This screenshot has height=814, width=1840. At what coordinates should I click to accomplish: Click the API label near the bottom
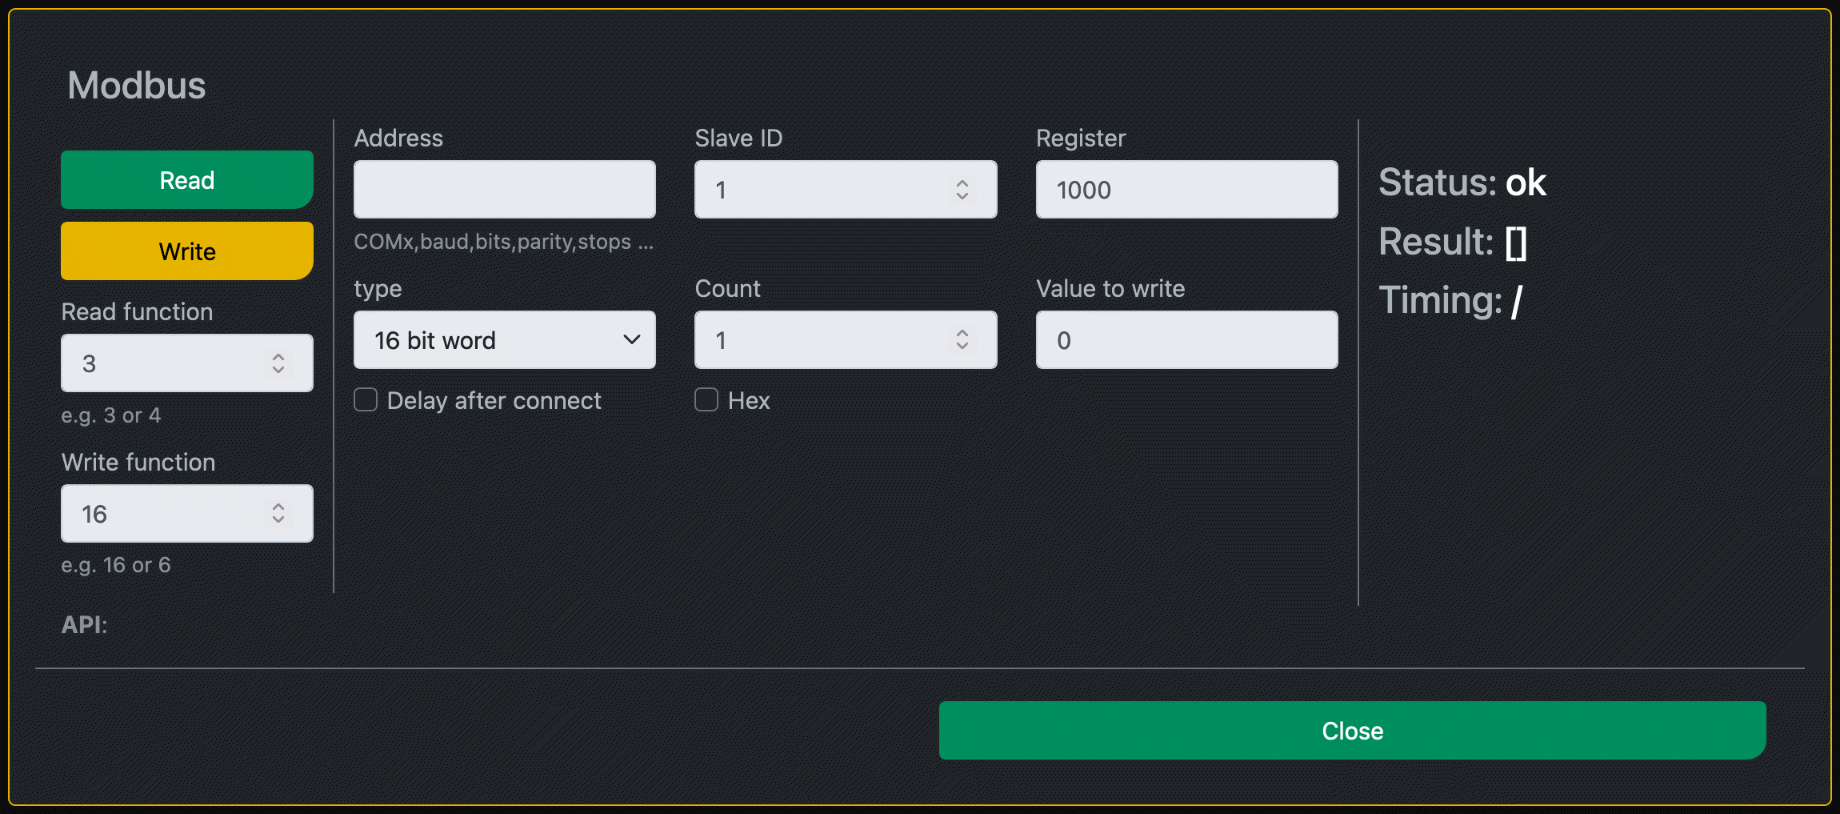pyautogui.click(x=83, y=624)
